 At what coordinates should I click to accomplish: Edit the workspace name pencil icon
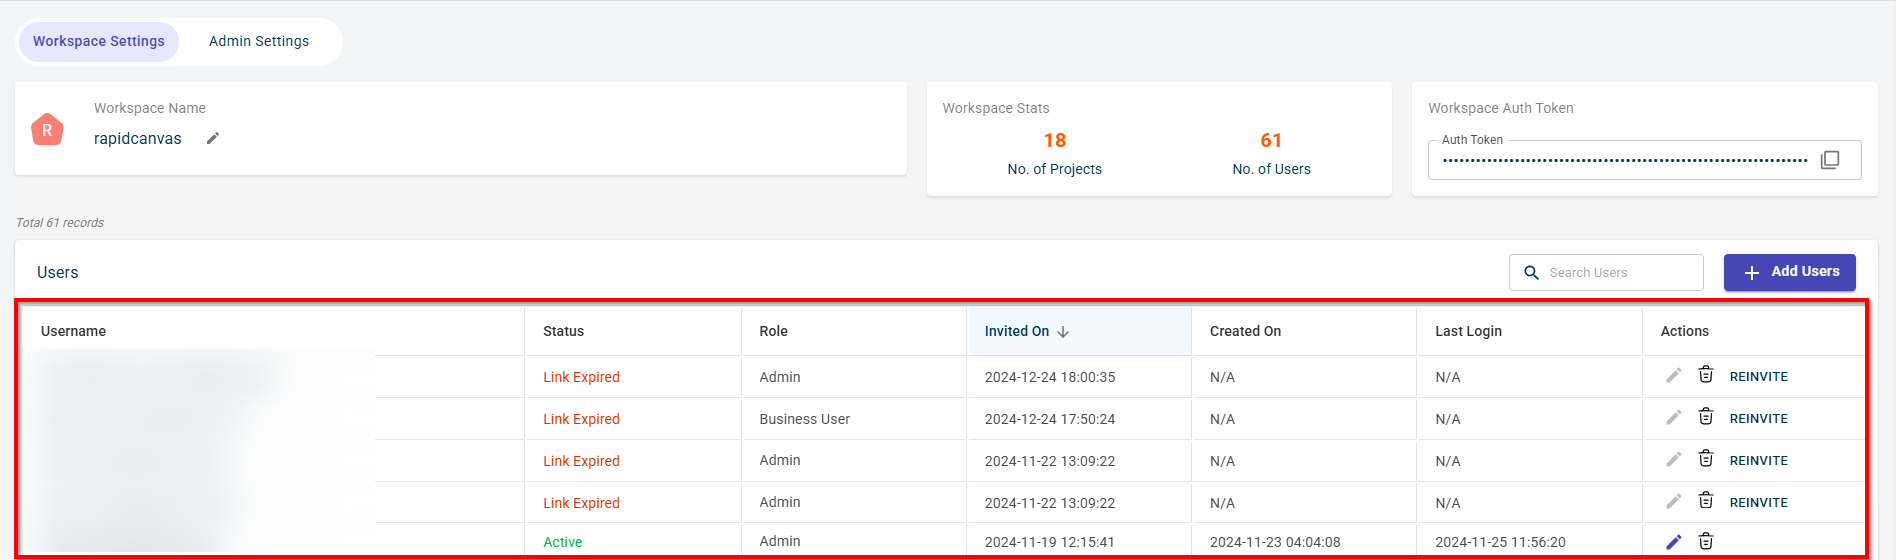(212, 139)
